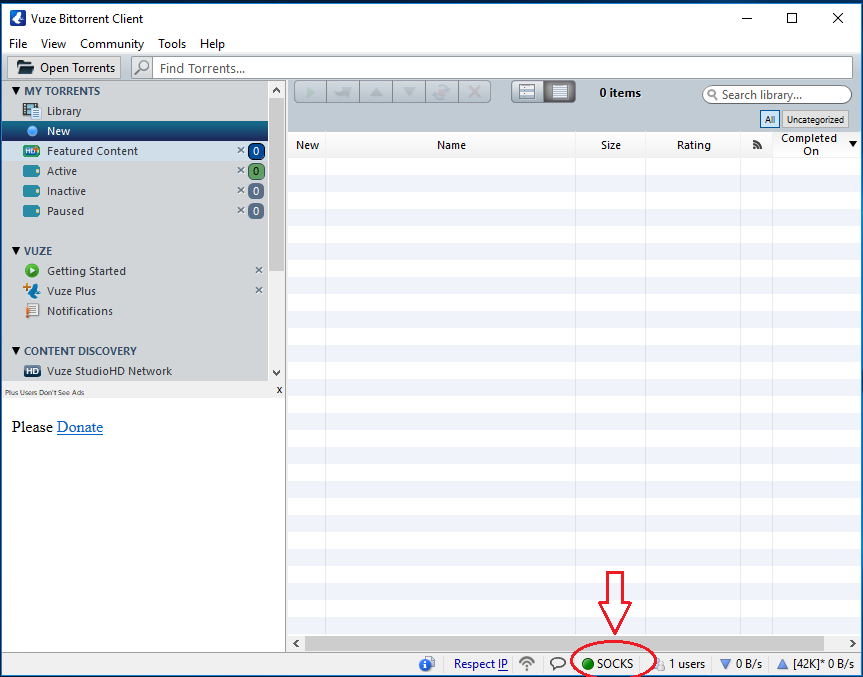This screenshot has height=677, width=863.
Task: Click the Respect IP link
Action: 480,664
